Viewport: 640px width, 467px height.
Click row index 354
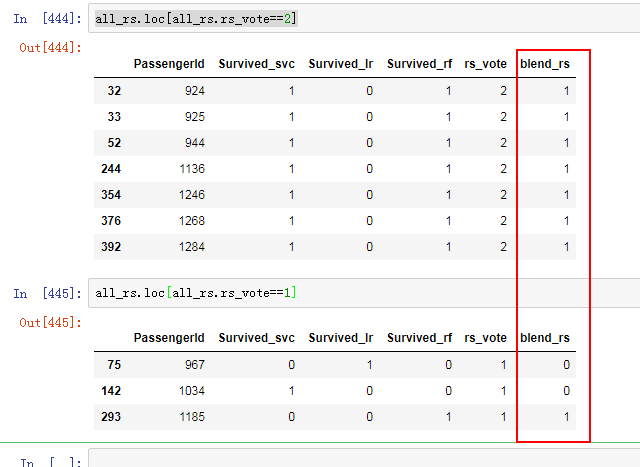111,195
